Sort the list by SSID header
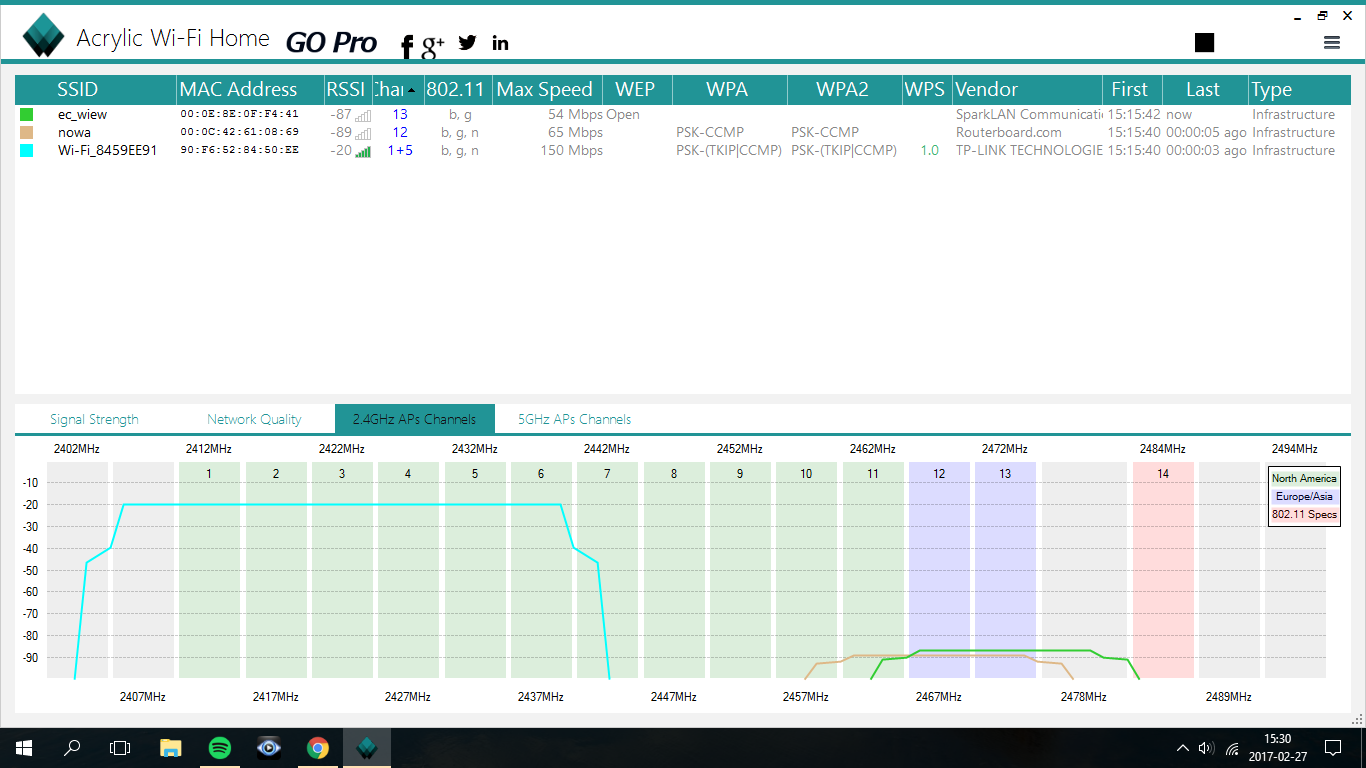This screenshot has height=768, width=1366. 78,90
